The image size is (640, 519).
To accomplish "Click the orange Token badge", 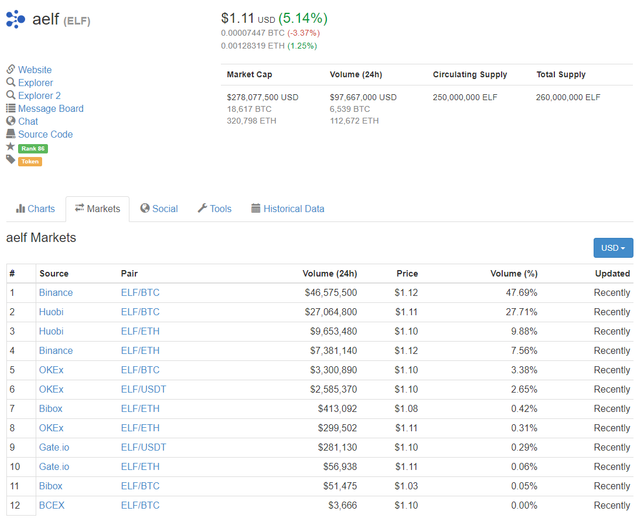I will (30, 162).
